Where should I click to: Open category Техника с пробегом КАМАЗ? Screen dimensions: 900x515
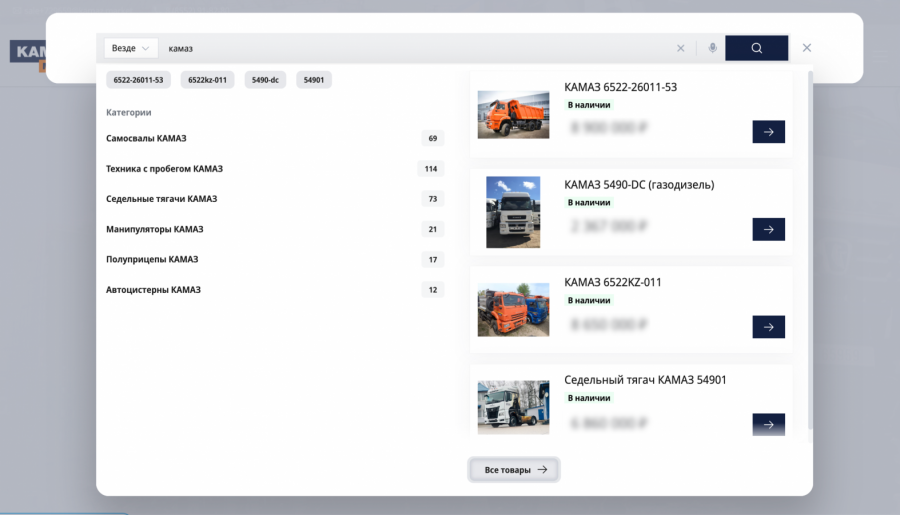click(164, 169)
